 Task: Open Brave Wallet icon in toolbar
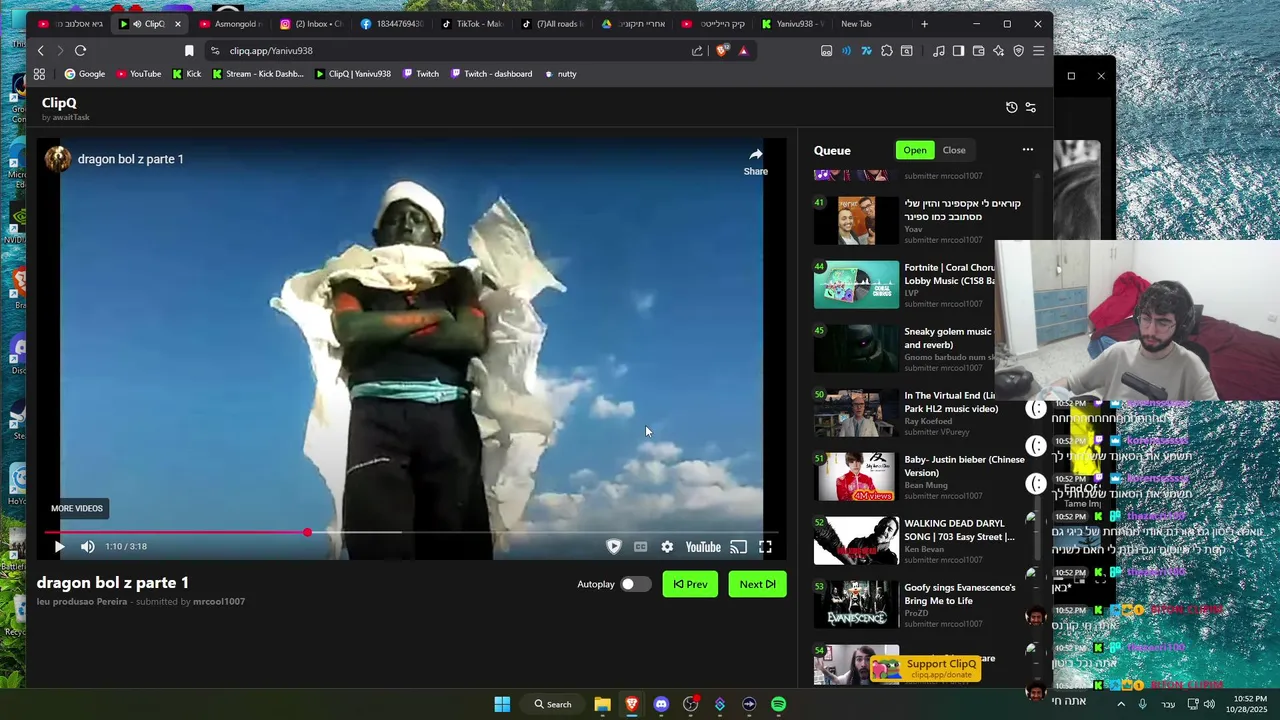coord(978,51)
